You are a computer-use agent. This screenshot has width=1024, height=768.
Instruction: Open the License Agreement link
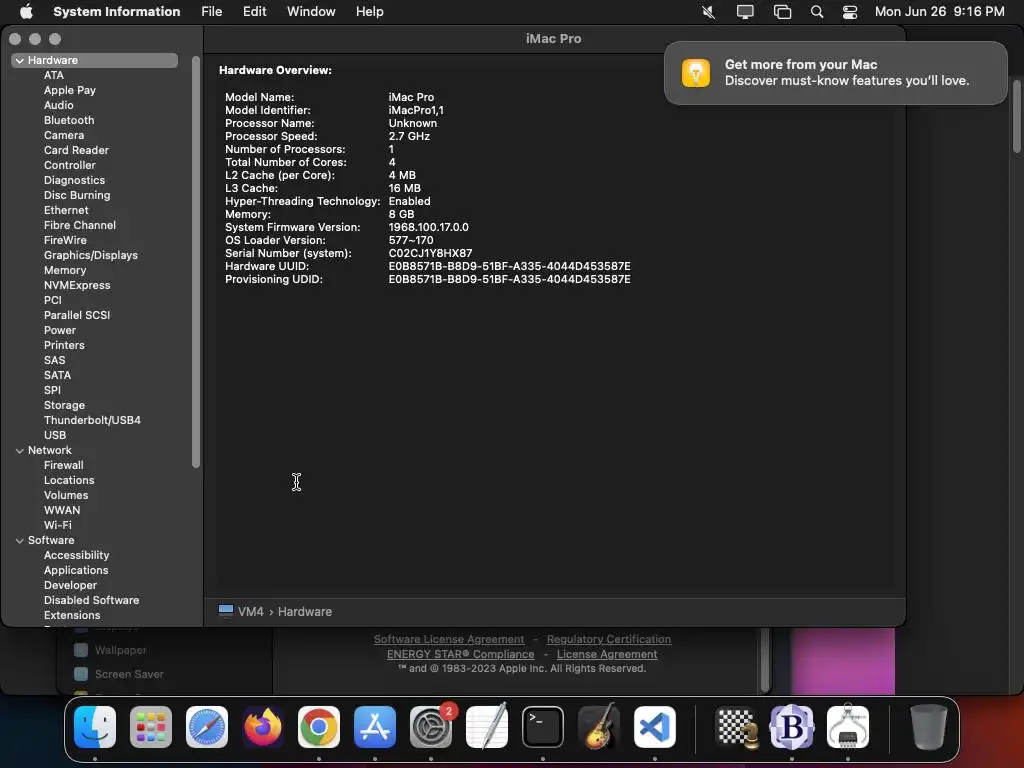[607, 654]
